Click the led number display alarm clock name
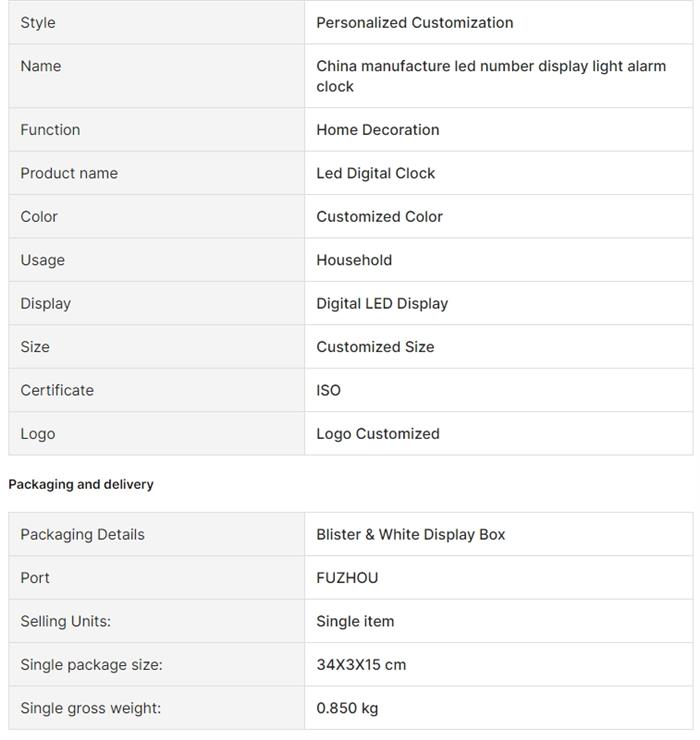This screenshot has width=700, height=740. 490,76
